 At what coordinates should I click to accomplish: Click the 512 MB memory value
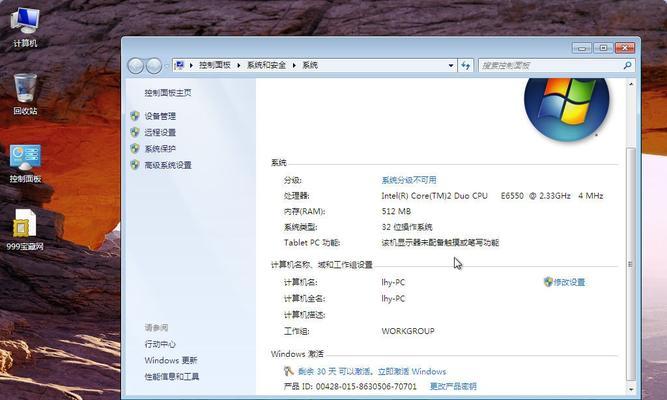[x=396, y=211]
